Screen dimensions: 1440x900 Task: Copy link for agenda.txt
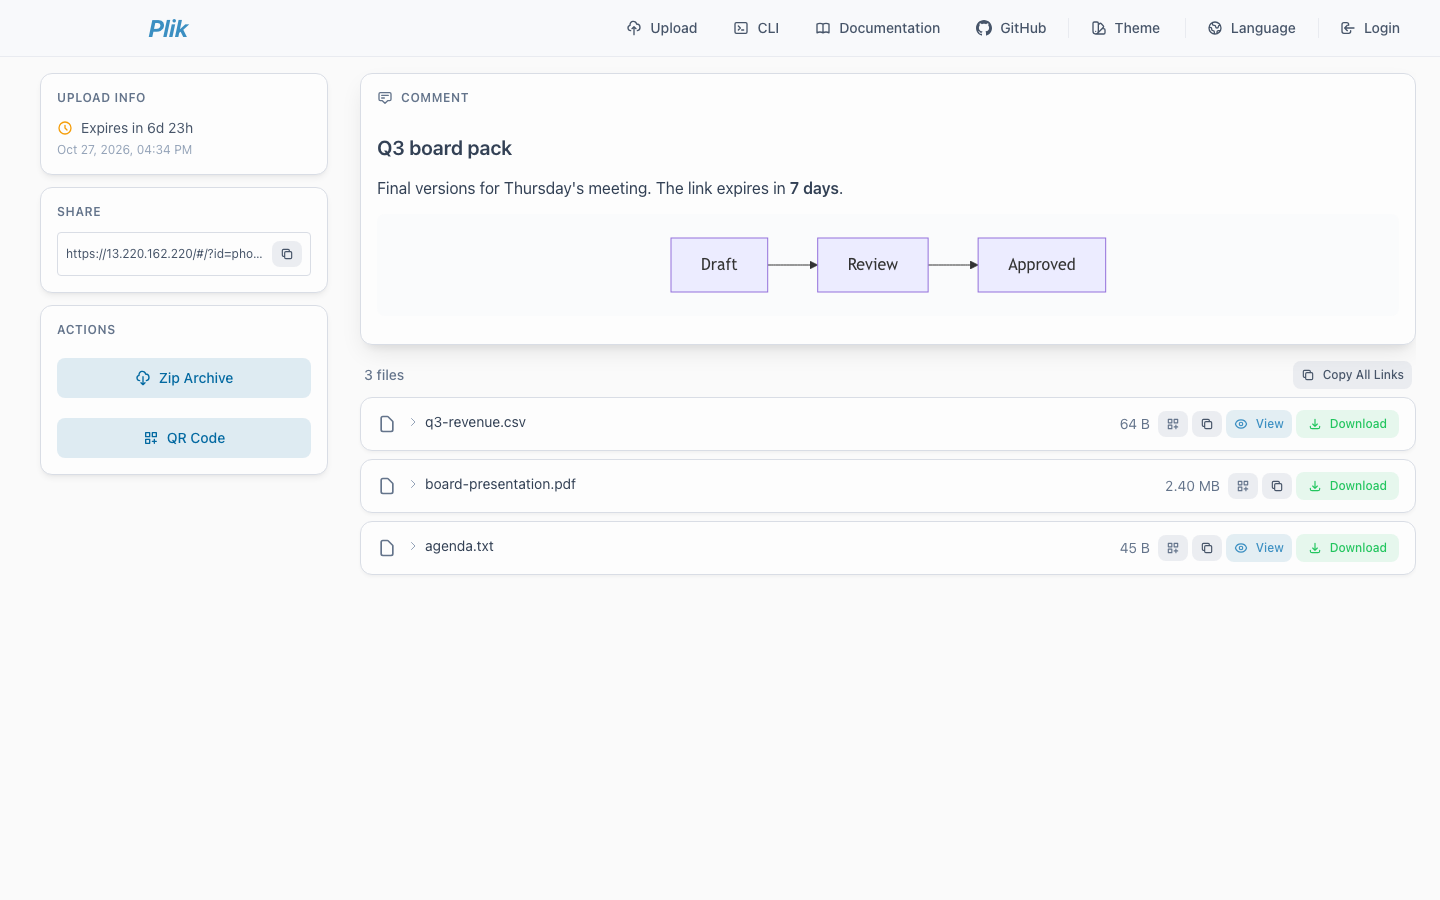coord(1207,548)
